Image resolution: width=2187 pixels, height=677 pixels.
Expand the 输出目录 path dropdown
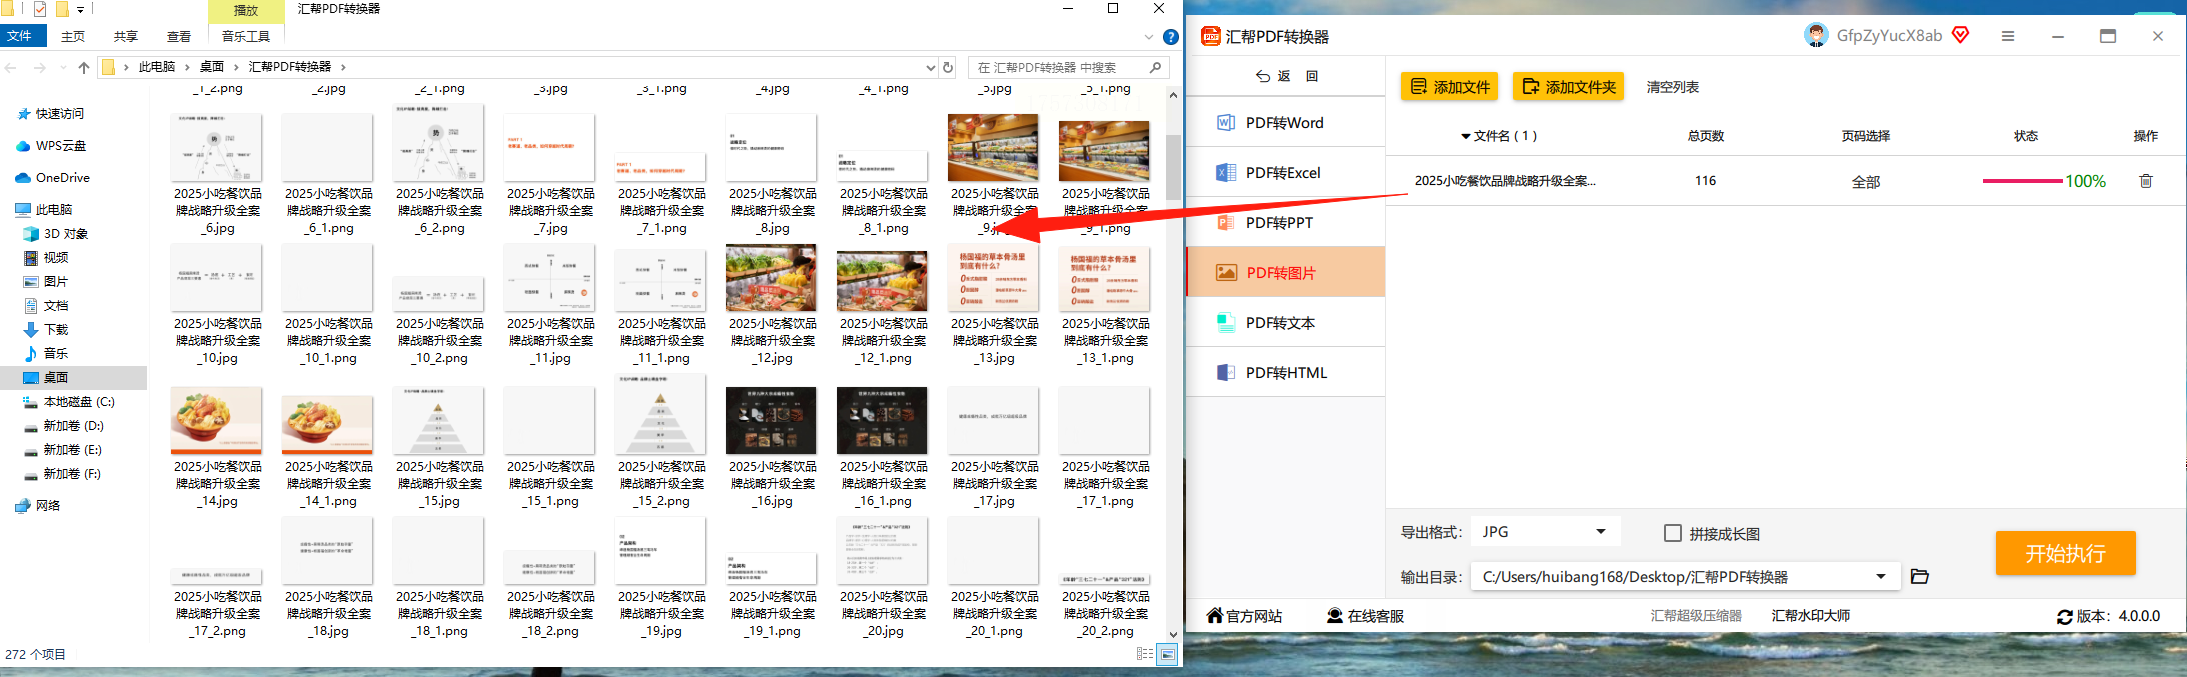click(1881, 576)
